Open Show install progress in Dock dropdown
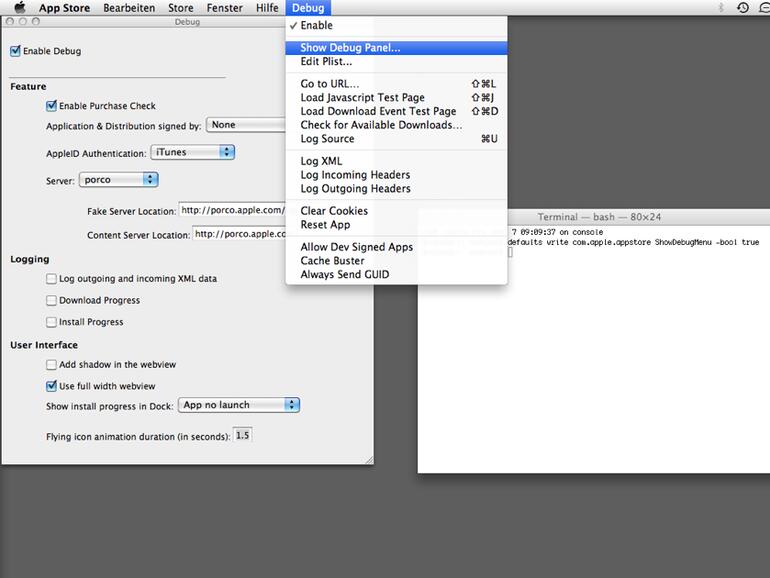Viewport: 770px width, 578px height. pyautogui.click(x=239, y=405)
